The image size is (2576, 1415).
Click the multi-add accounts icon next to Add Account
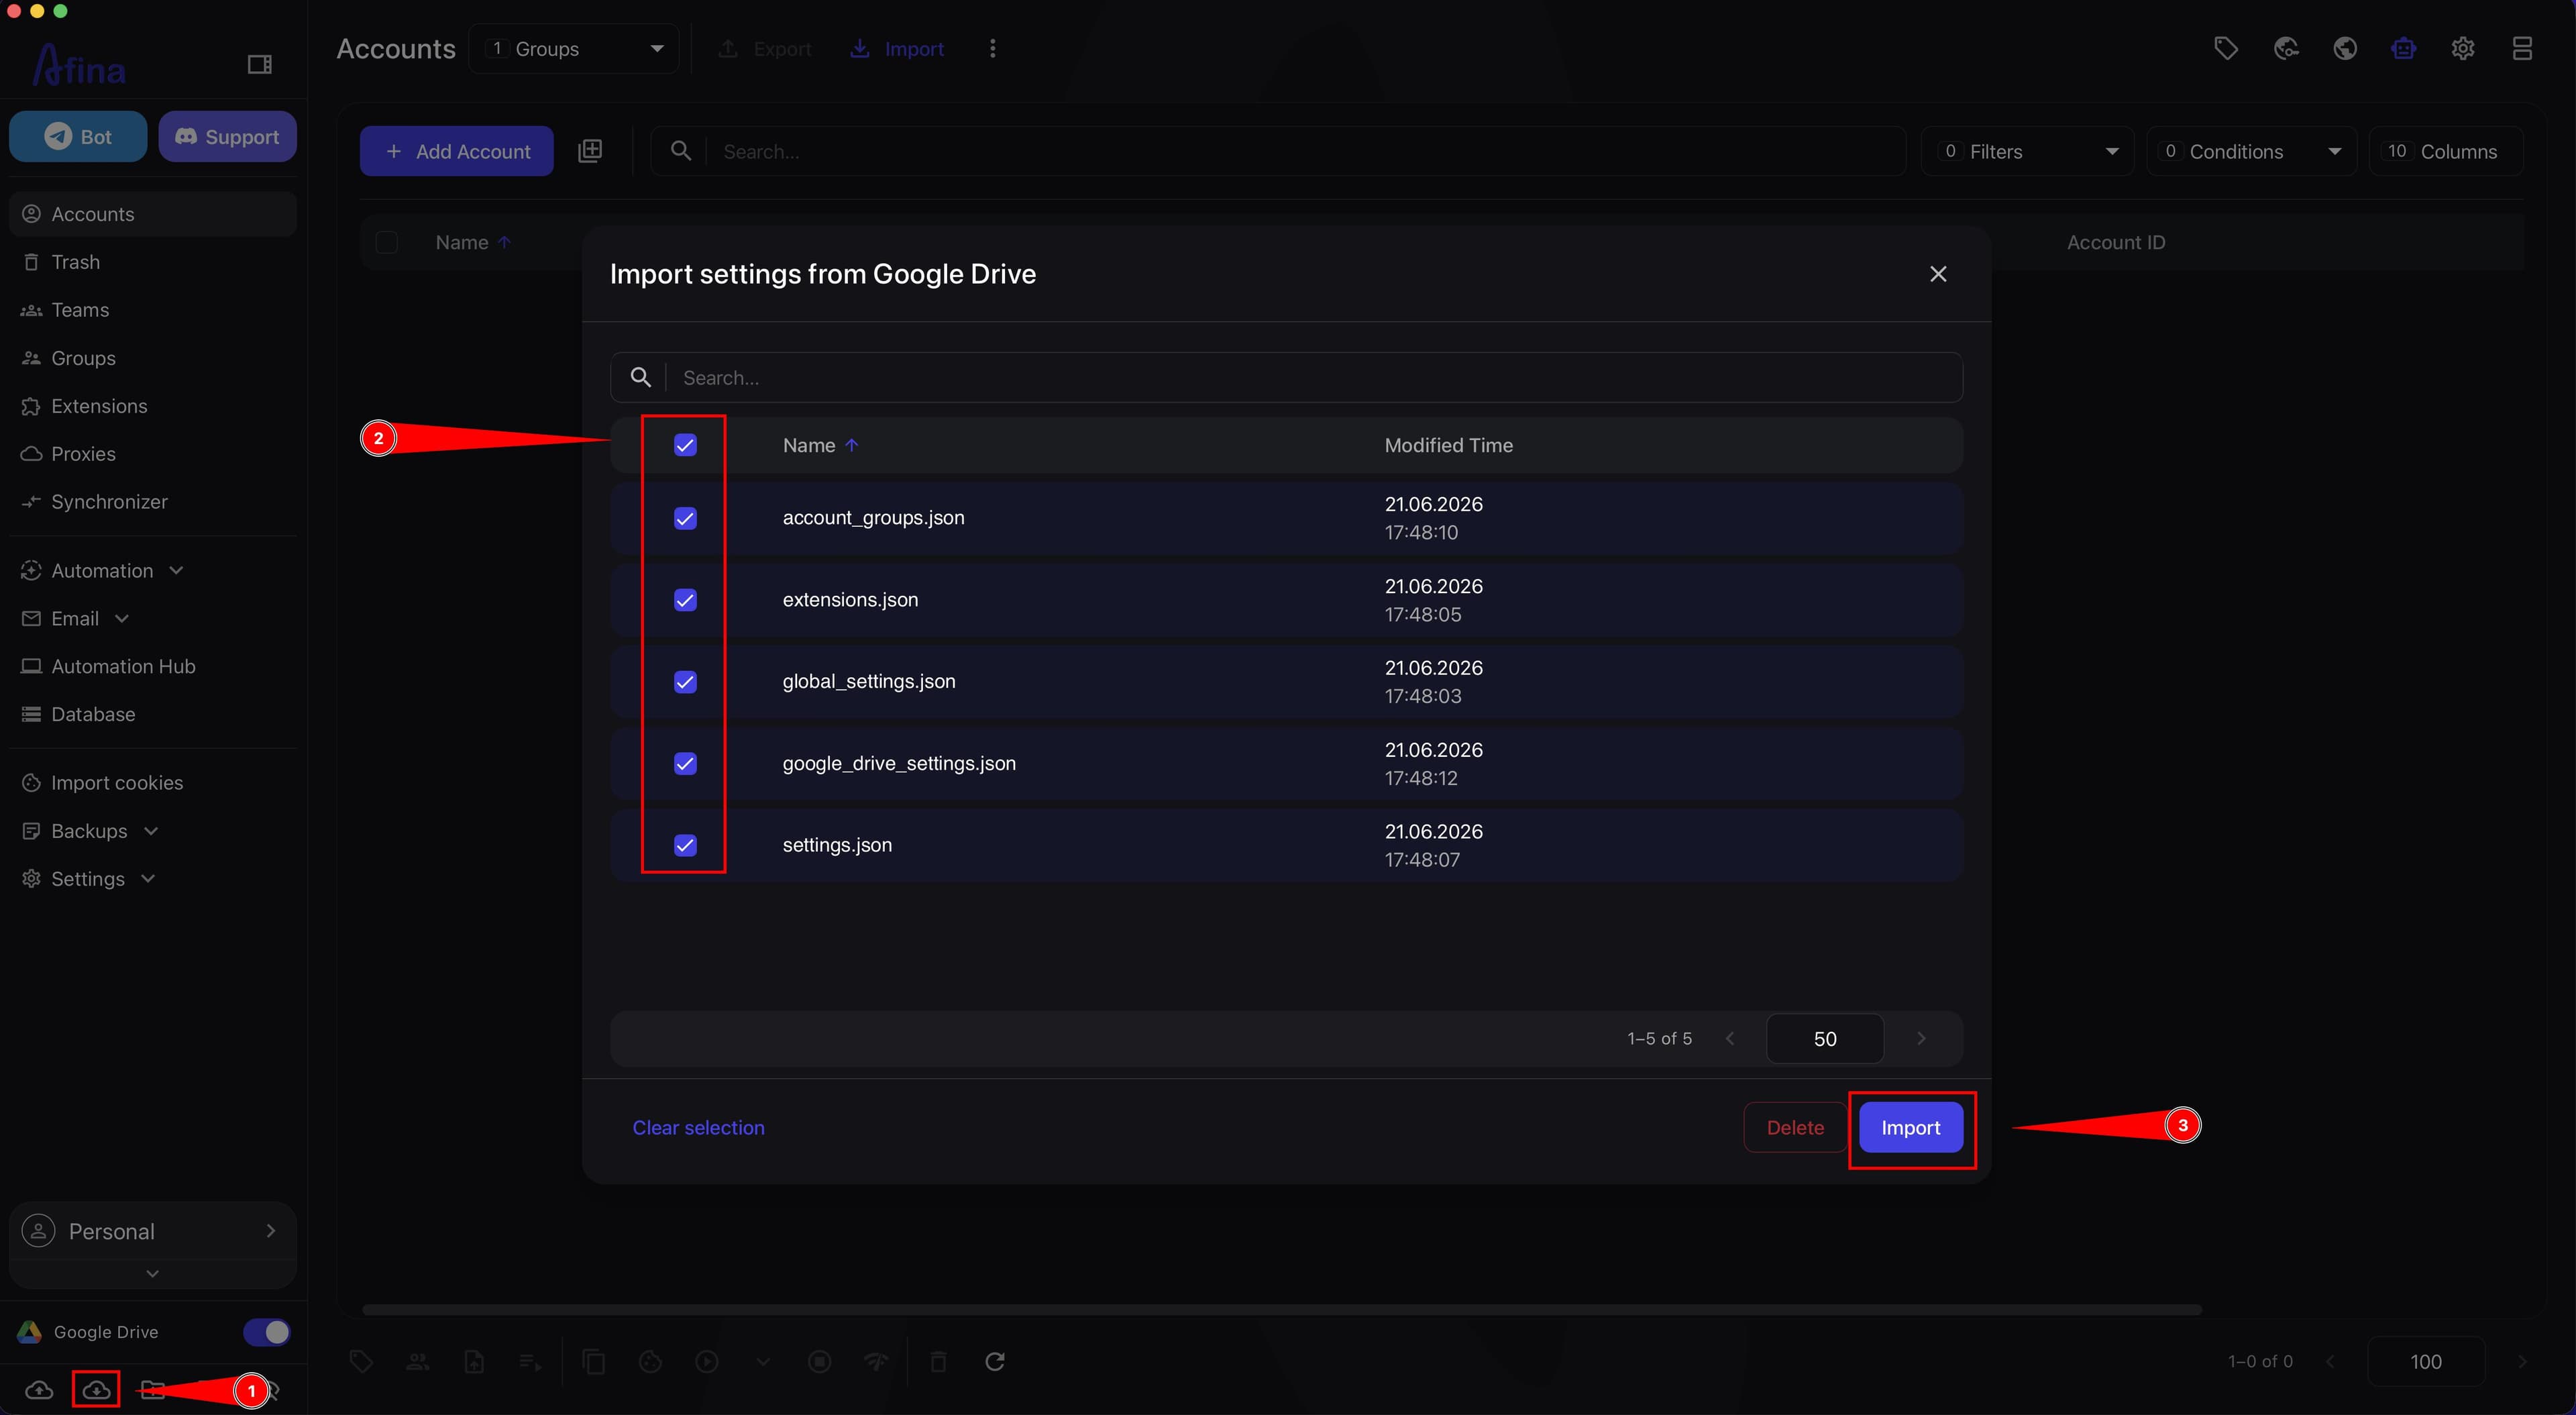click(590, 151)
